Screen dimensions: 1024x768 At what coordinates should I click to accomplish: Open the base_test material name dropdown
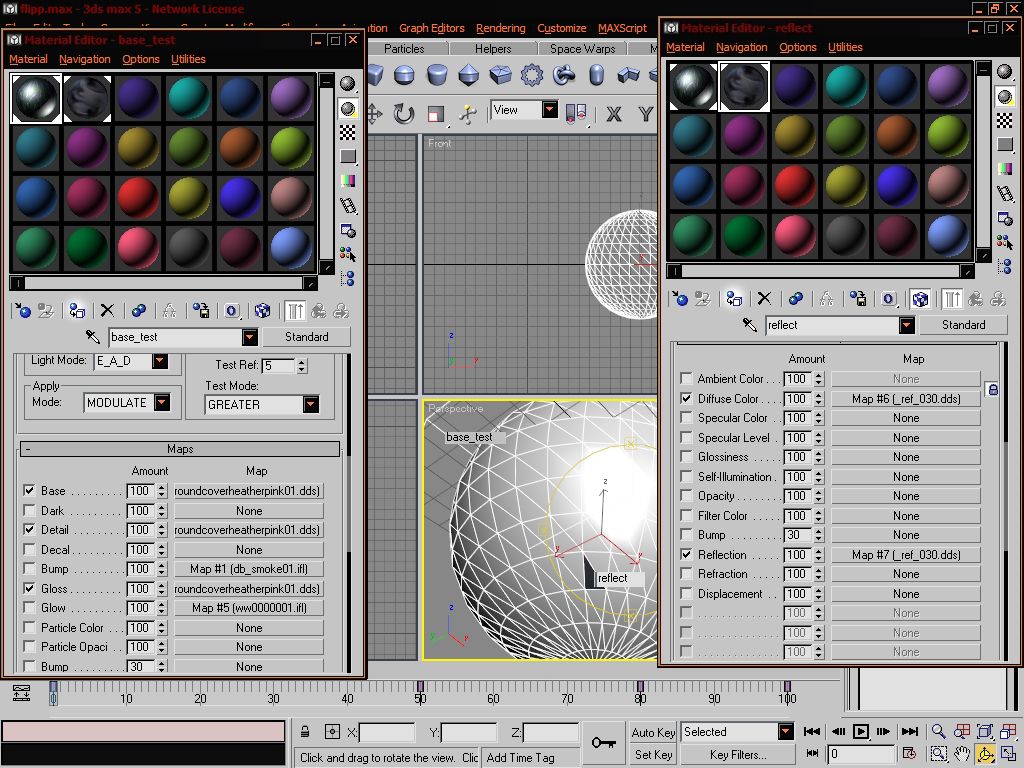point(249,337)
